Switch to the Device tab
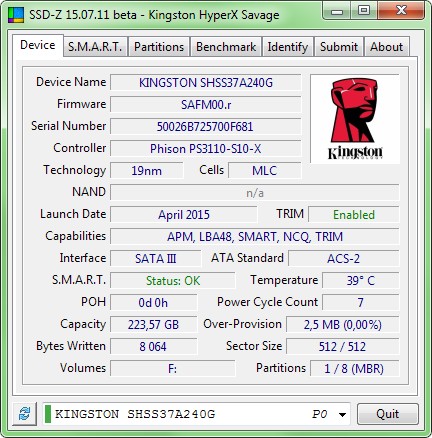This screenshot has width=432, height=438. click(38, 45)
